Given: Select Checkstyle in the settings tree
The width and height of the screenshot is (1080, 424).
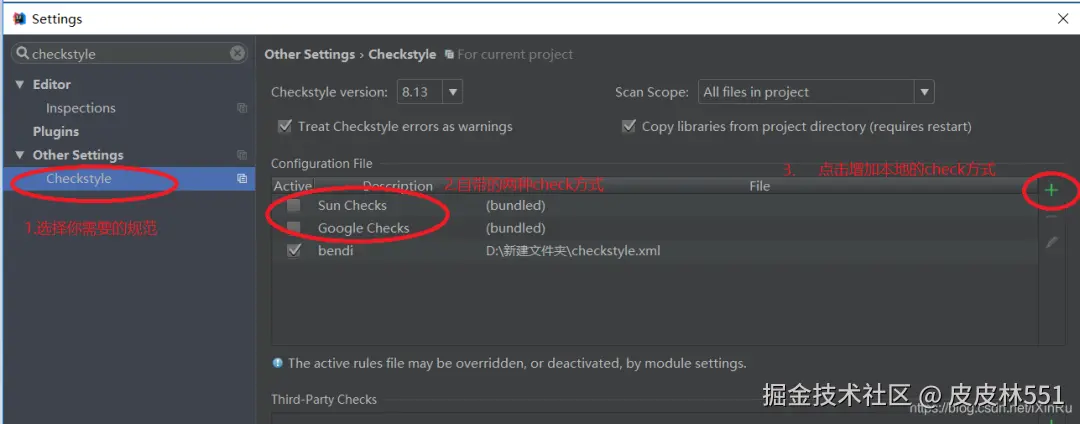Looking at the screenshot, I should [79, 178].
